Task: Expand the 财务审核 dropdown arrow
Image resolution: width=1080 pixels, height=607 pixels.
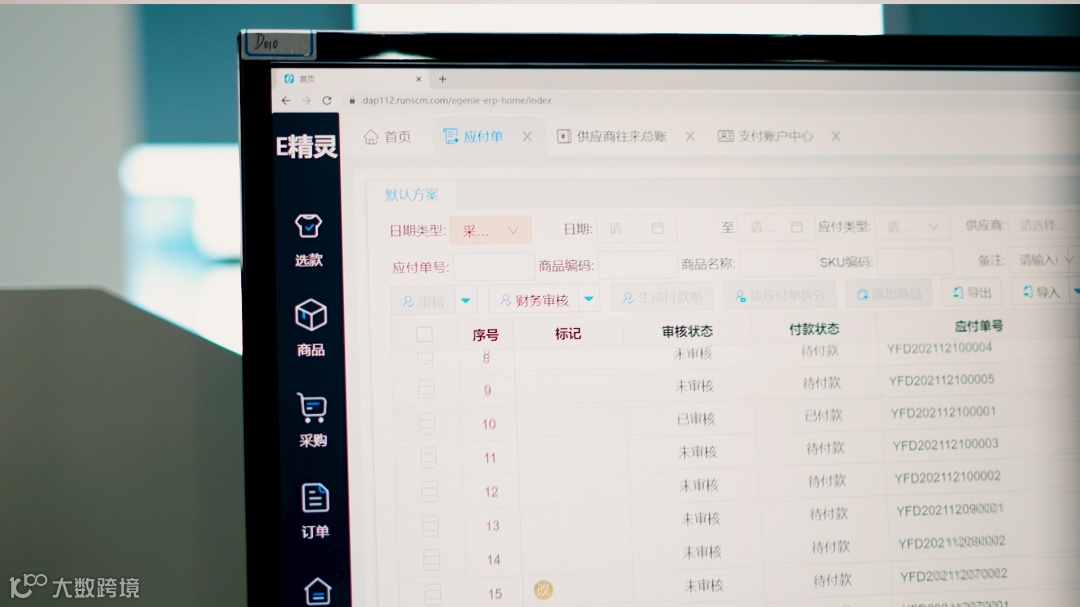Action: tap(589, 298)
